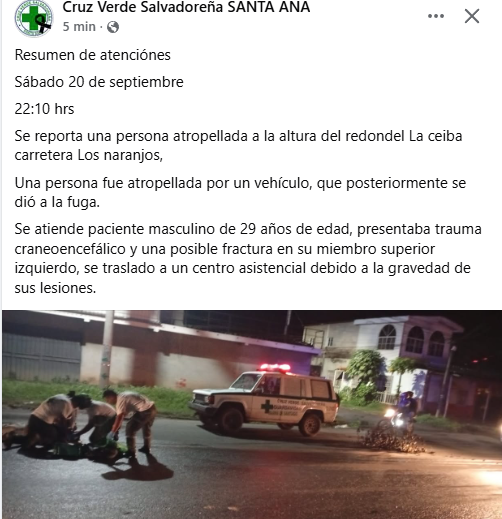Open the three-dot post options menu
The height and width of the screenshot is (519, 502).
pyautogui.click(x=436, y=16)
